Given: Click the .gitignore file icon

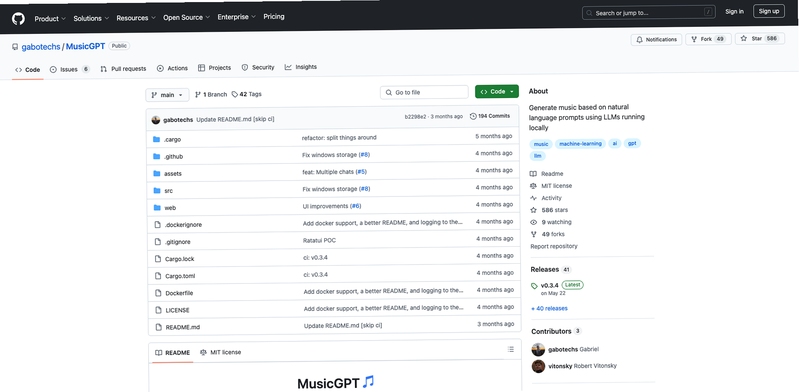Looking at the screenshot, I should [158, 242].
